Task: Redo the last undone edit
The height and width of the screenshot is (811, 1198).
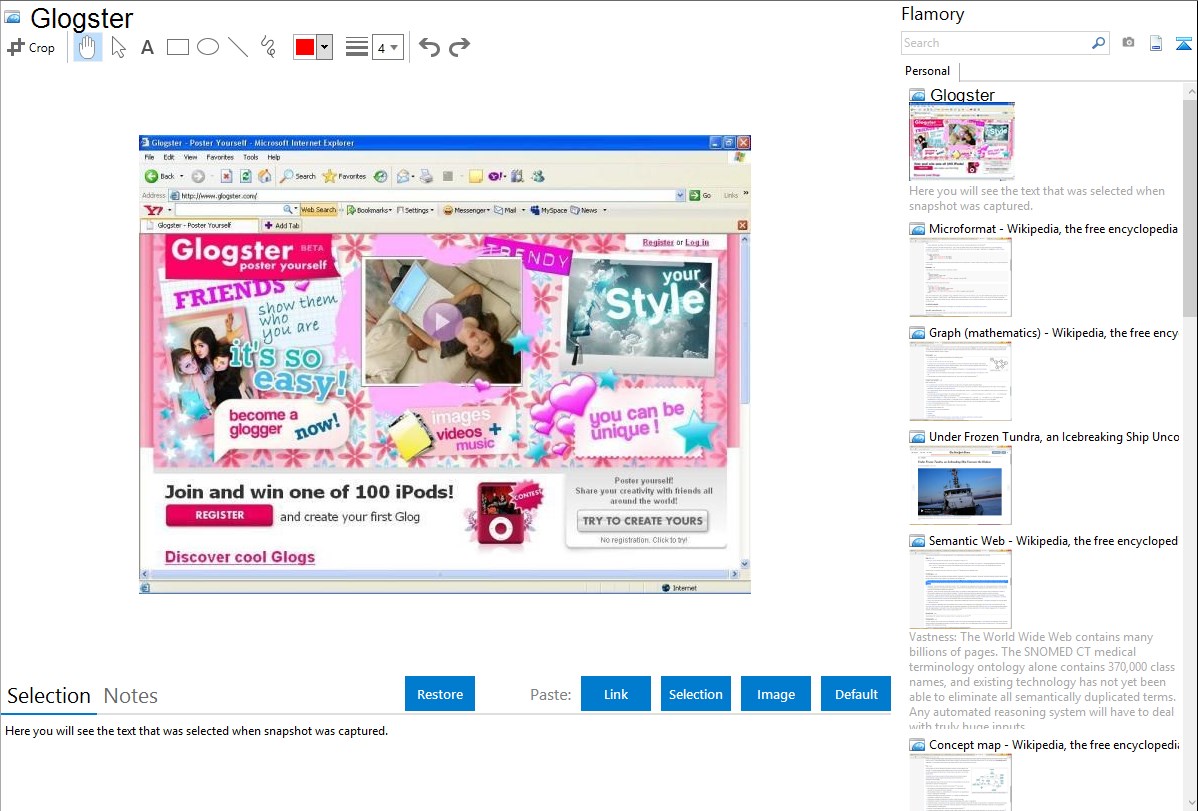Action: [459, 47]
